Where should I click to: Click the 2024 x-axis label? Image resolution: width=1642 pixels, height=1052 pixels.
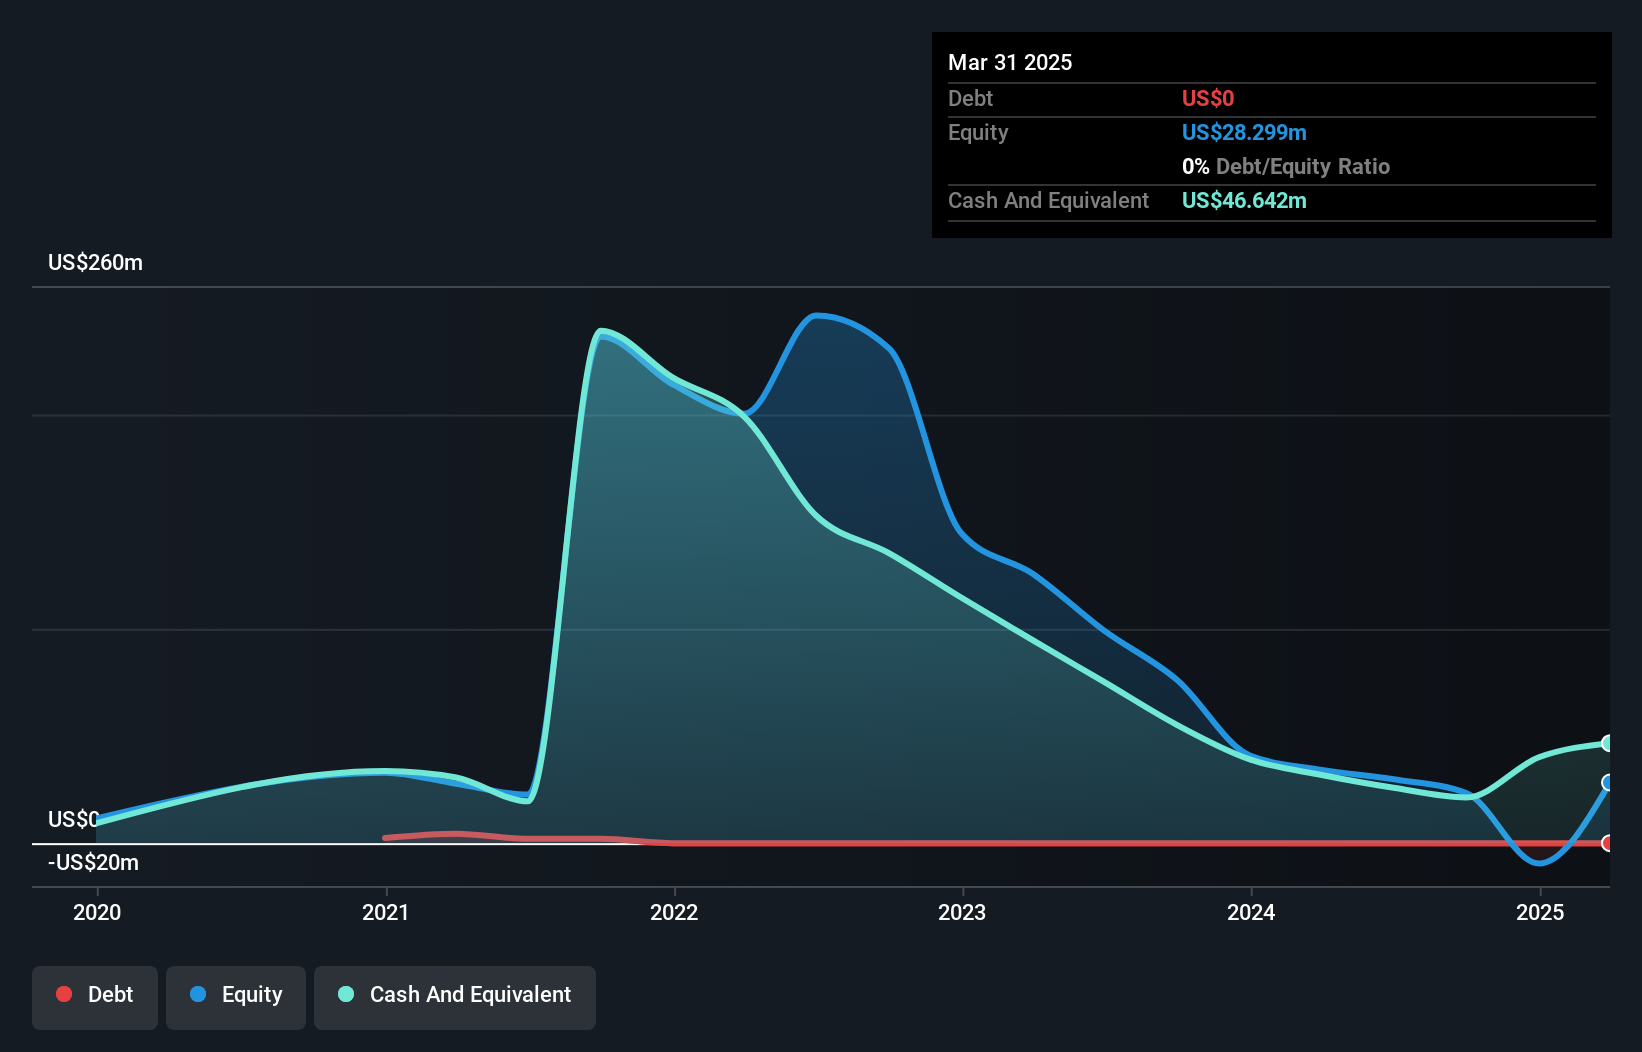1251,912
